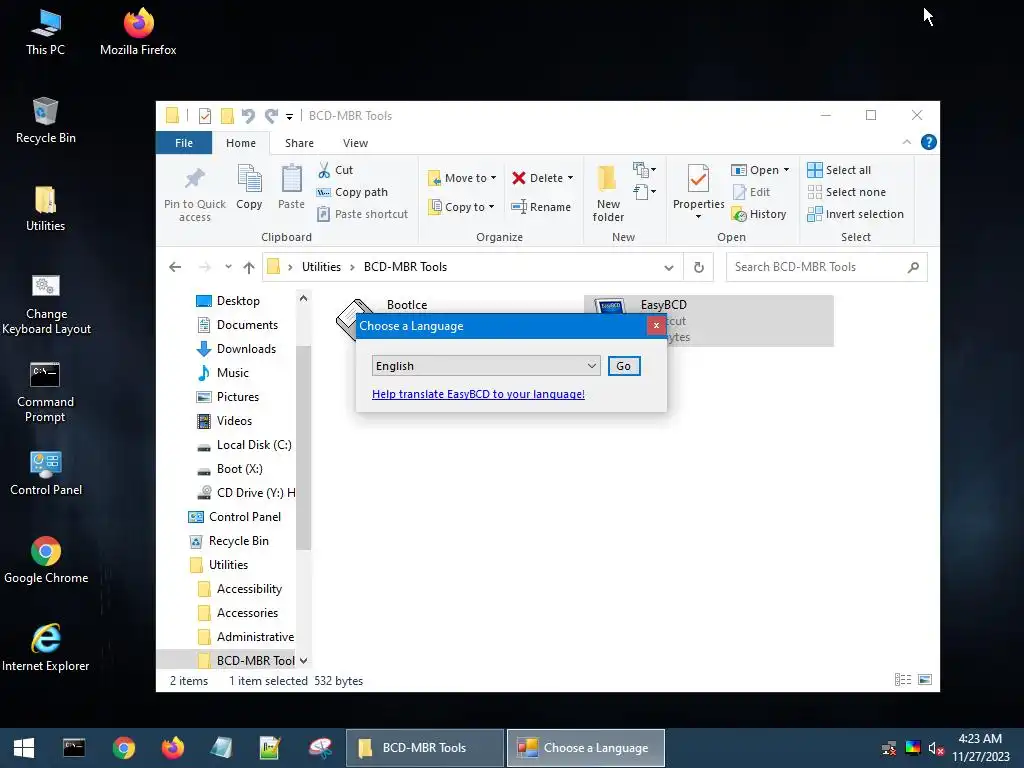Image resolution: width=1024 pixels, height=768 pixels.
Task: Expand Move to dropdown
Action: [x=493, y=178]
